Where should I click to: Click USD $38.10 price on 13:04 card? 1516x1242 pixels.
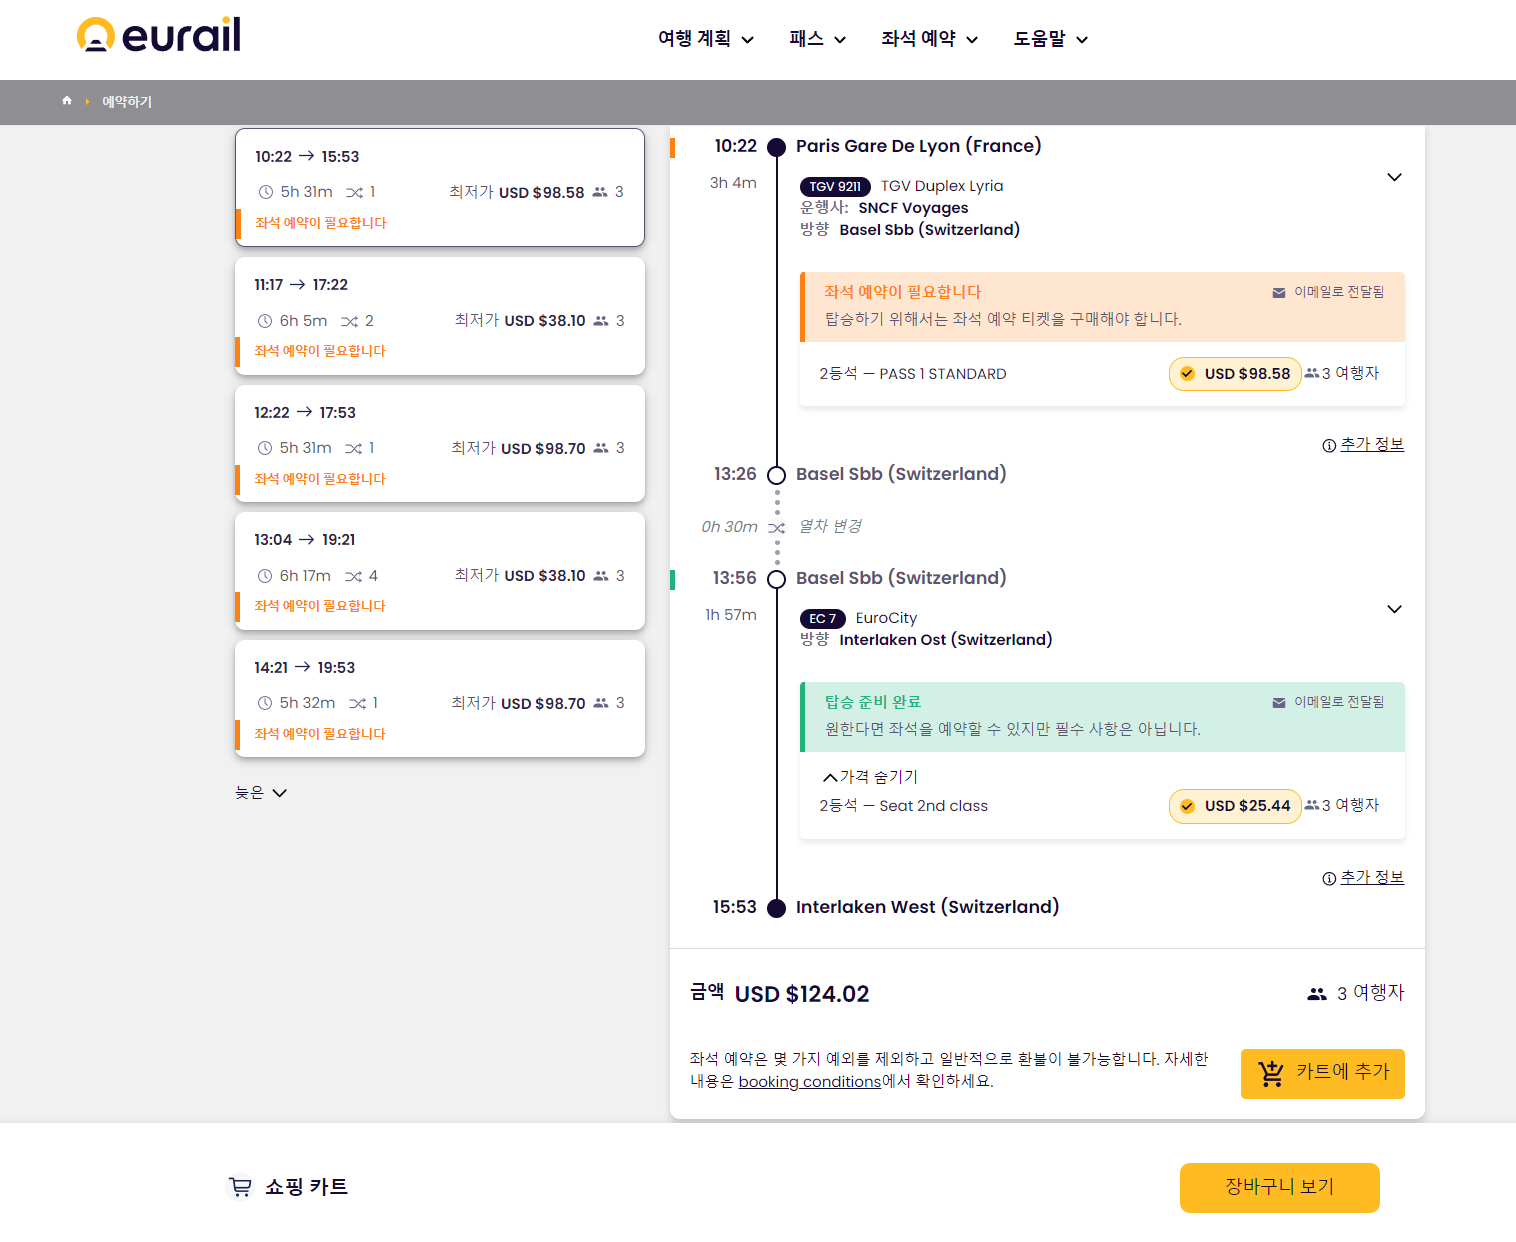pyautogui.click(x=545, y=576)
